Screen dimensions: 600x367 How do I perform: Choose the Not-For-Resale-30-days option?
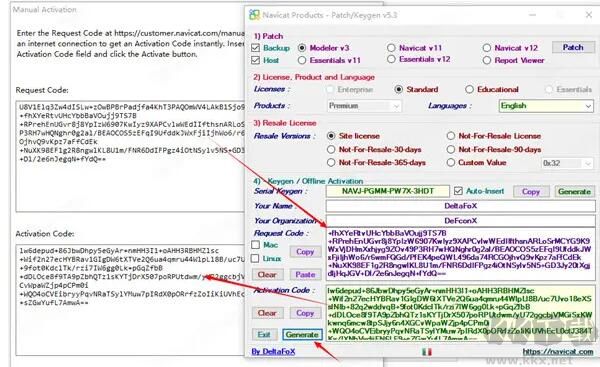pyautogui.click(x=331, y=149)
